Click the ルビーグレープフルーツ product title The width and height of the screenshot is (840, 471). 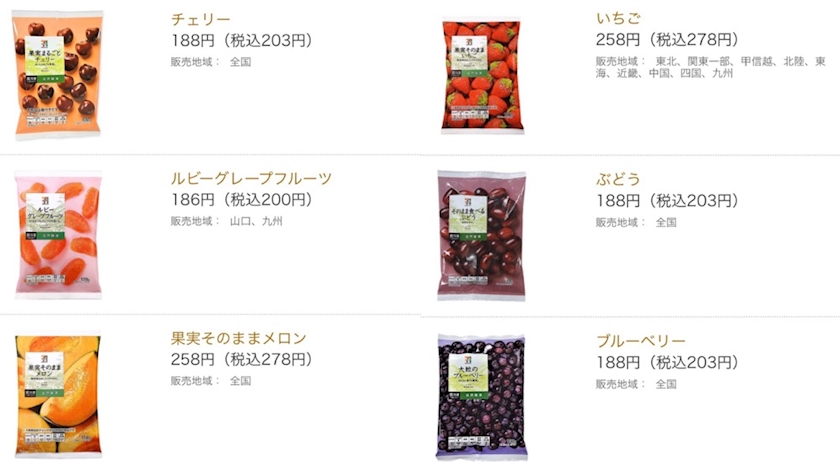[x=251, y=178]
